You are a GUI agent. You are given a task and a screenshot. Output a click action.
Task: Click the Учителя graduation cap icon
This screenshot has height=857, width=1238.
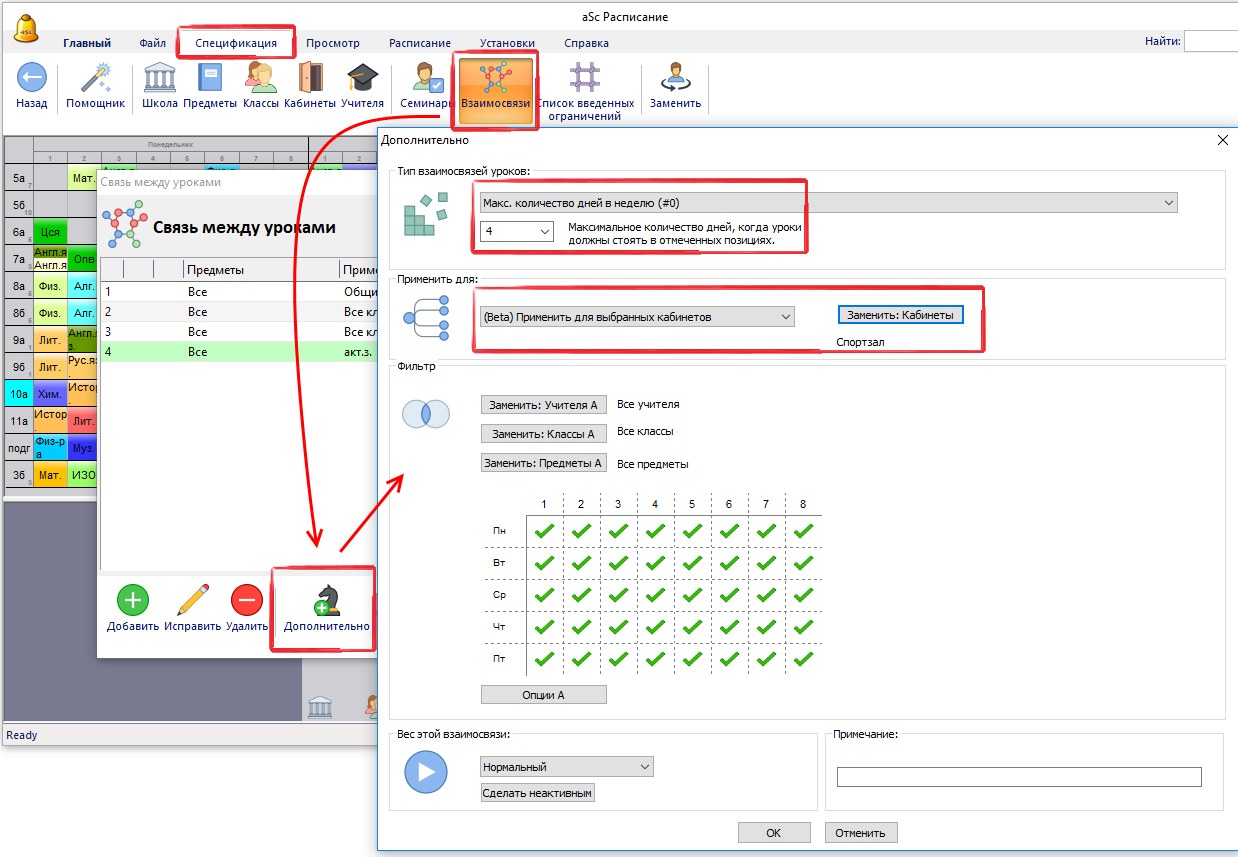point(362,79)
